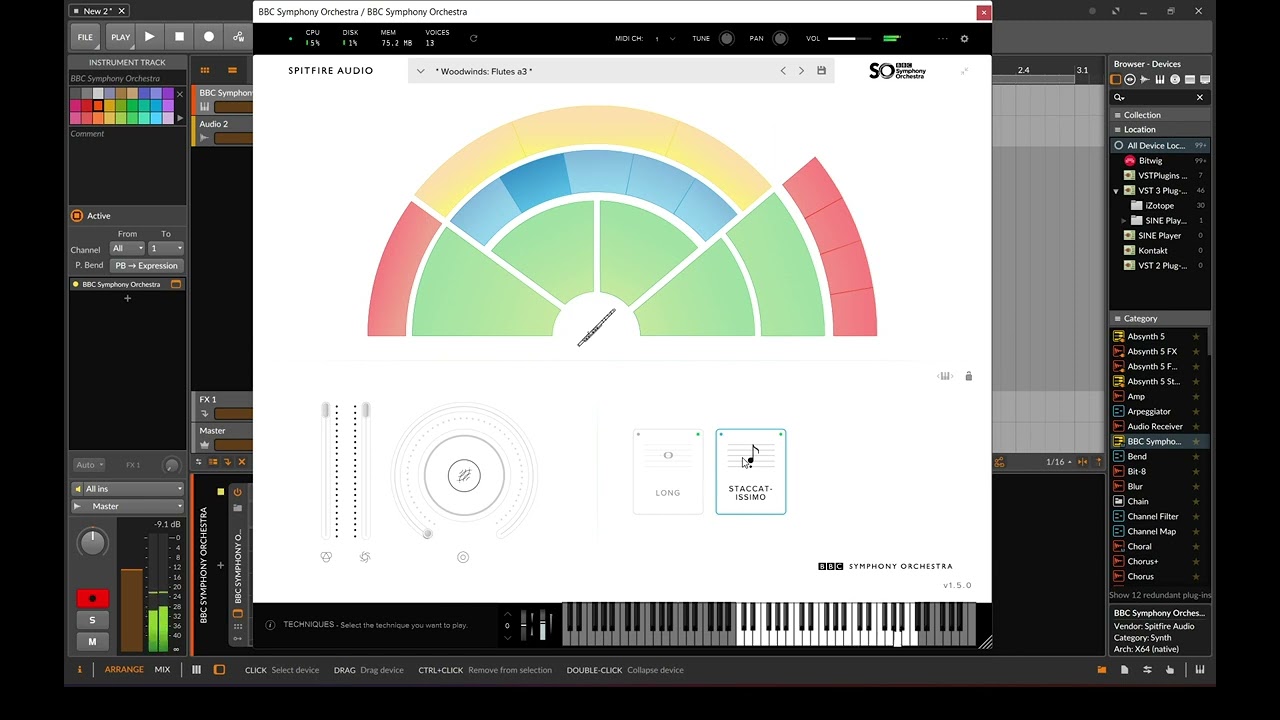Select BBC Symphony Orchestra device in chain list

pyautogui.click(x=127, y=284)
